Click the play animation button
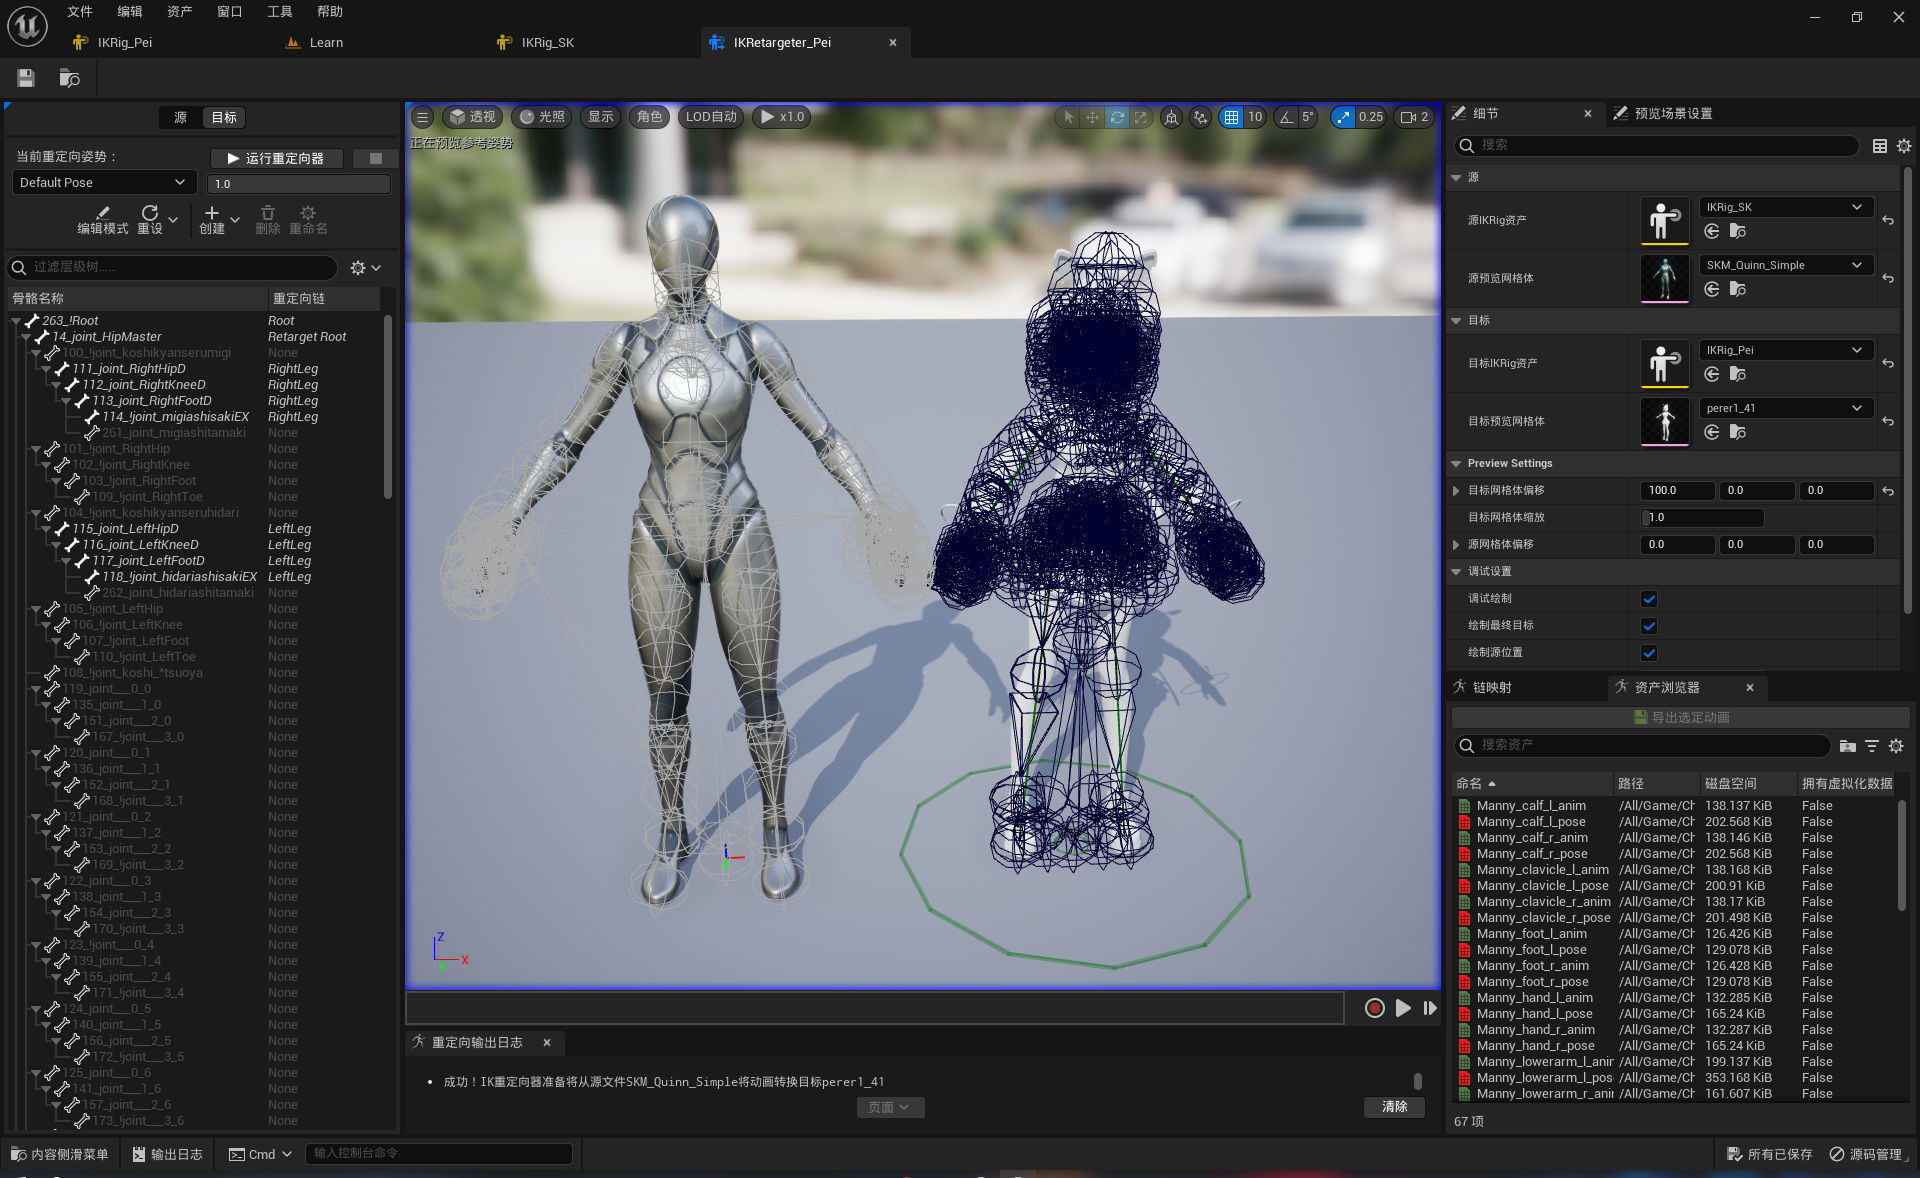This screenshot has height=1178, width=1920. pyautogui.click(x=1403, y=1008)
